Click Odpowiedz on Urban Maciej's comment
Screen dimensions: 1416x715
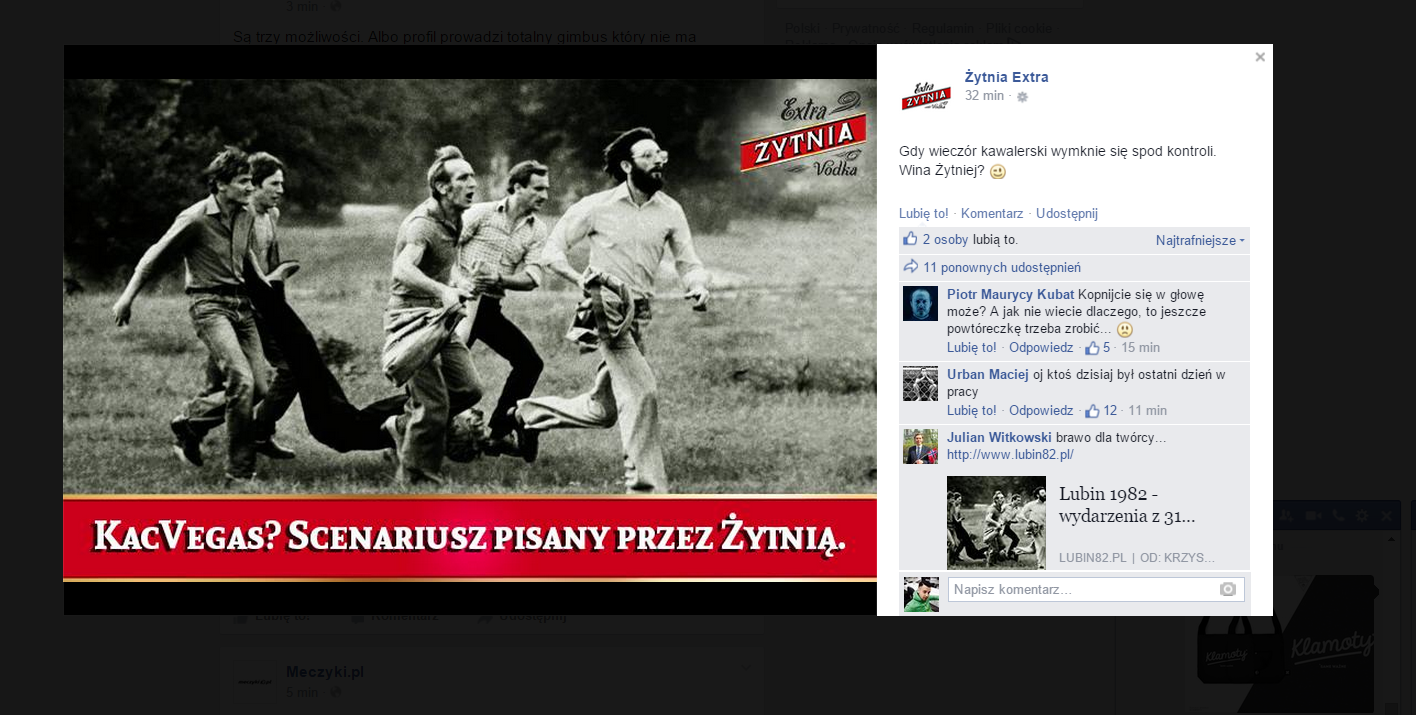click(x=1040, y=411)
